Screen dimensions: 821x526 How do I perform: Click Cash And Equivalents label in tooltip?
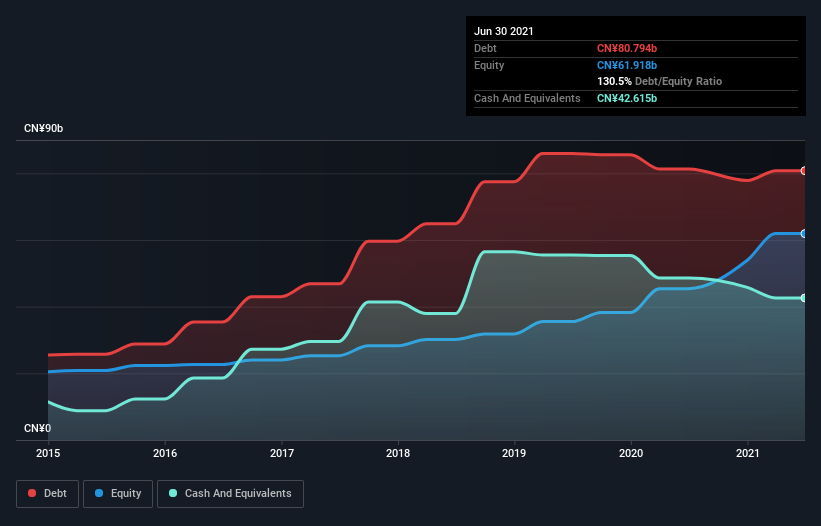pos(527,98)
